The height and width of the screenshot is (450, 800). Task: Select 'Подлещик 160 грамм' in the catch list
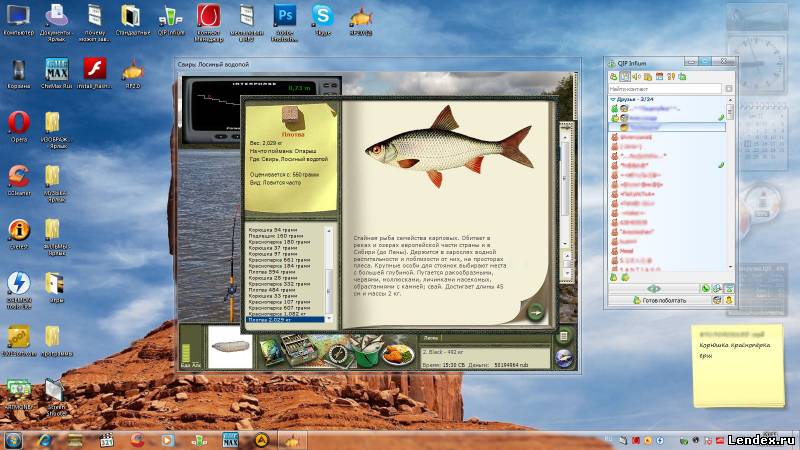pyautogui.click(x=276, y=236)
